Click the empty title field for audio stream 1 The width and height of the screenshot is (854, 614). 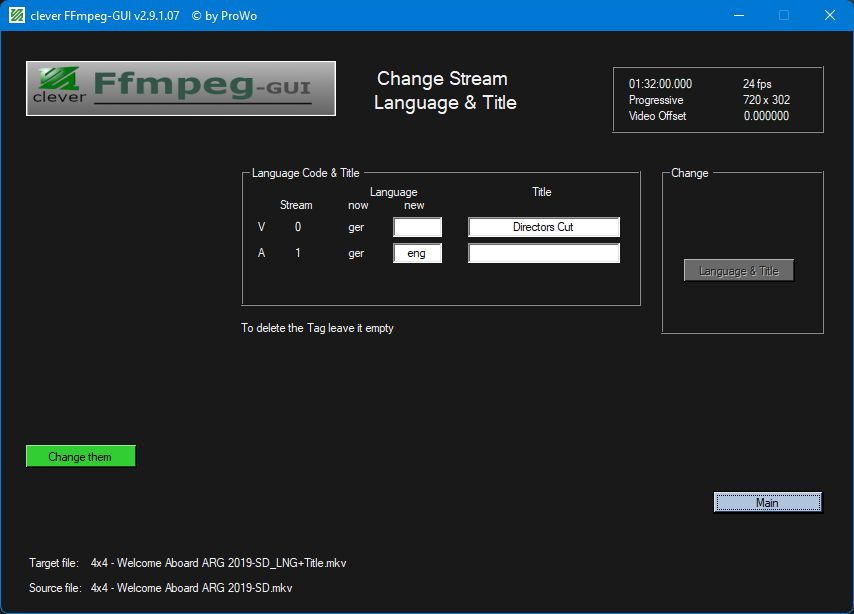click(x=544, y=253)
